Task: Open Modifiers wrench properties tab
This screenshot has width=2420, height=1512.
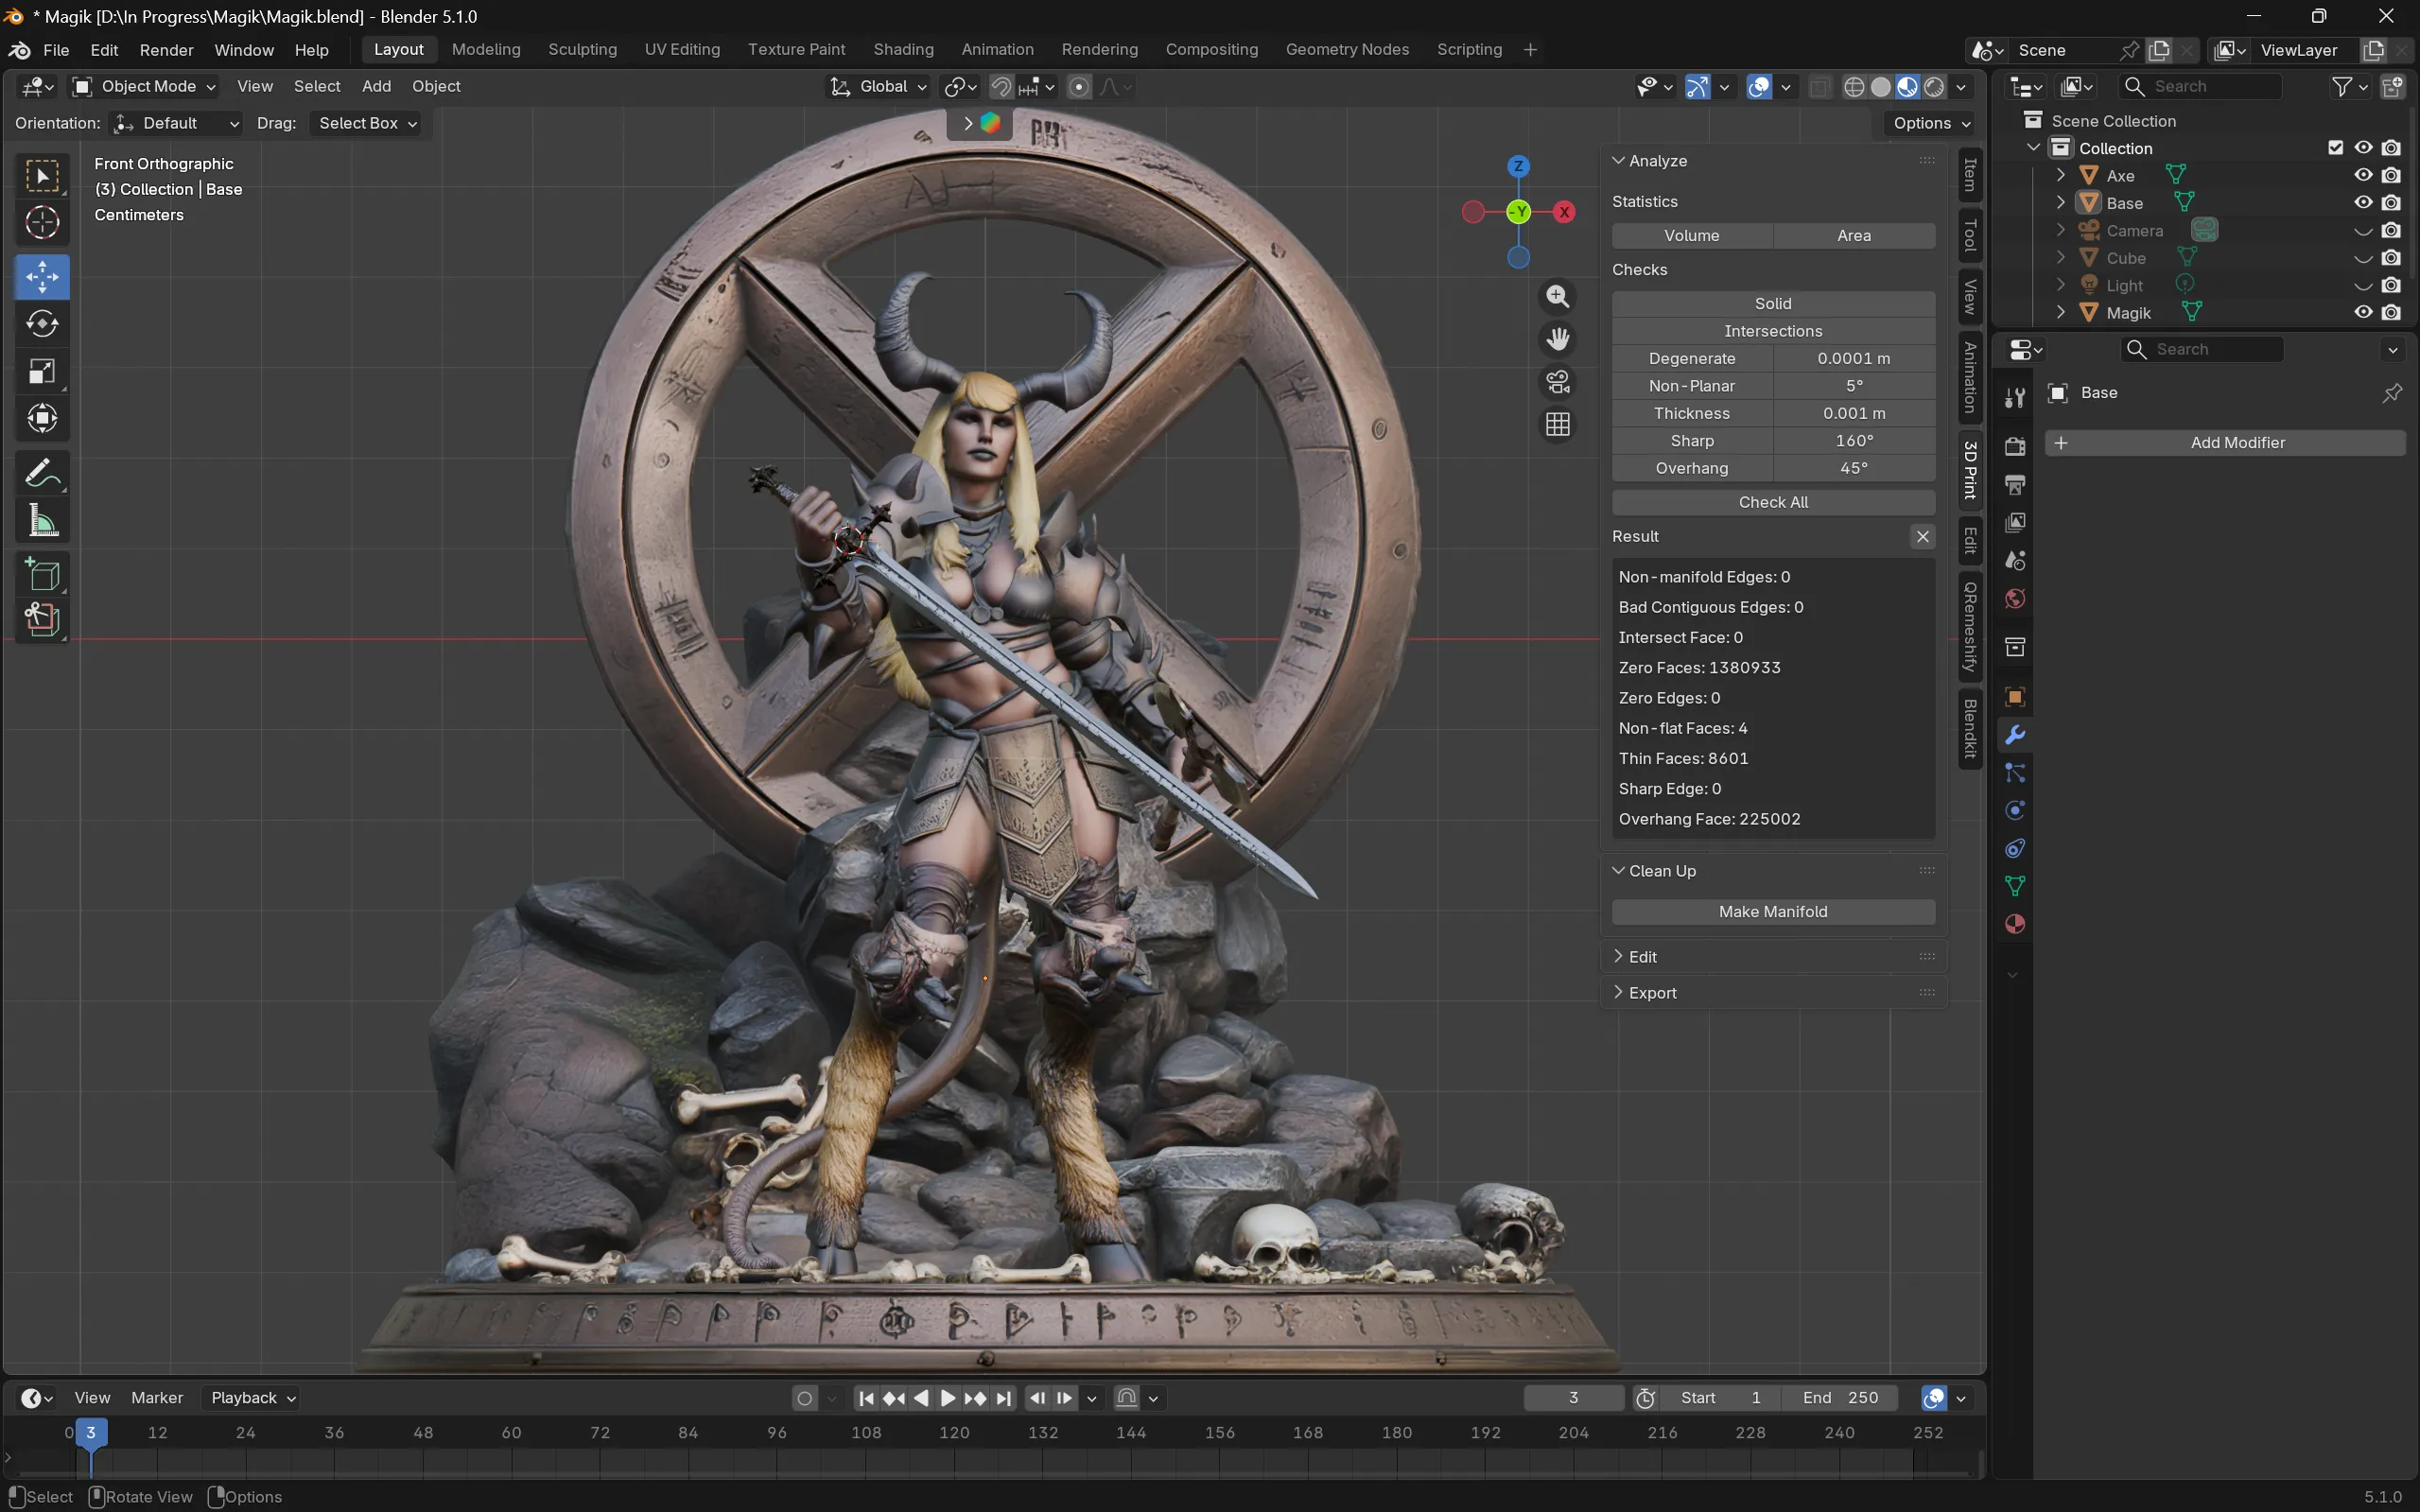Action: coord(2015,735)
